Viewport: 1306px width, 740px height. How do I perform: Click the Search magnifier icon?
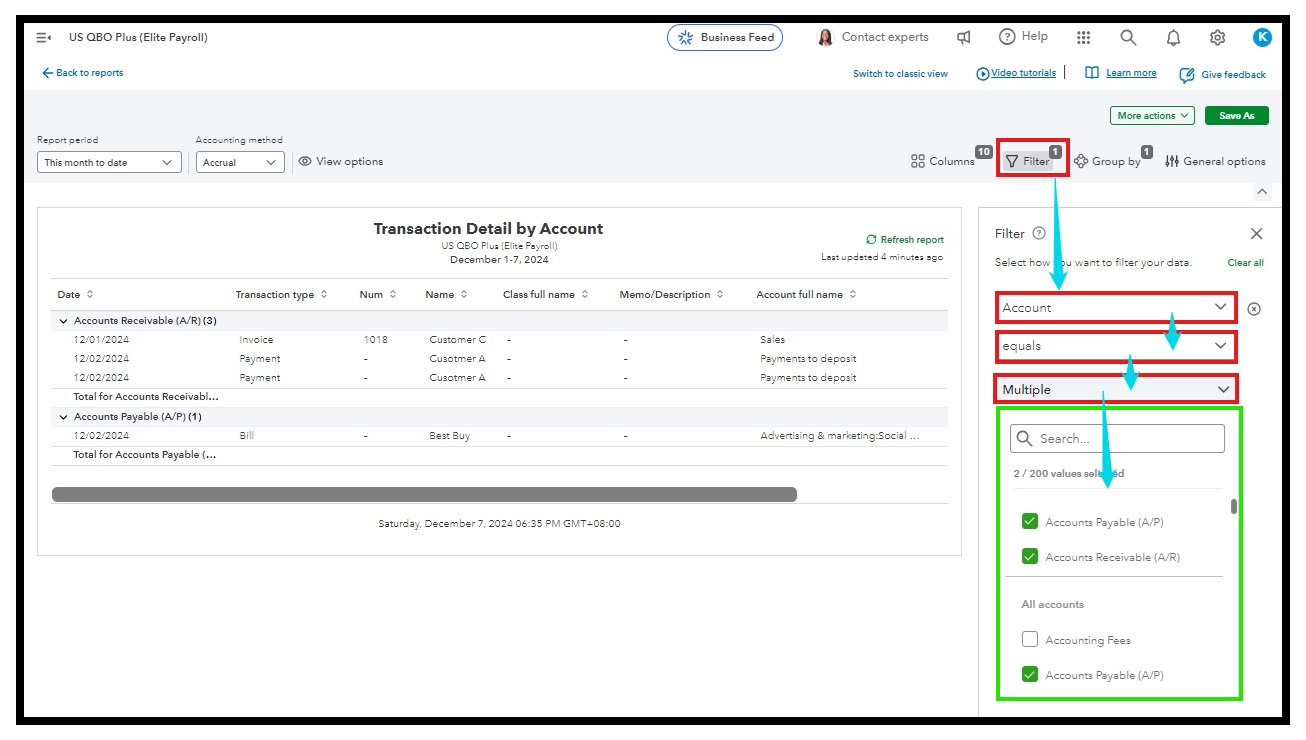[1128, 37]
